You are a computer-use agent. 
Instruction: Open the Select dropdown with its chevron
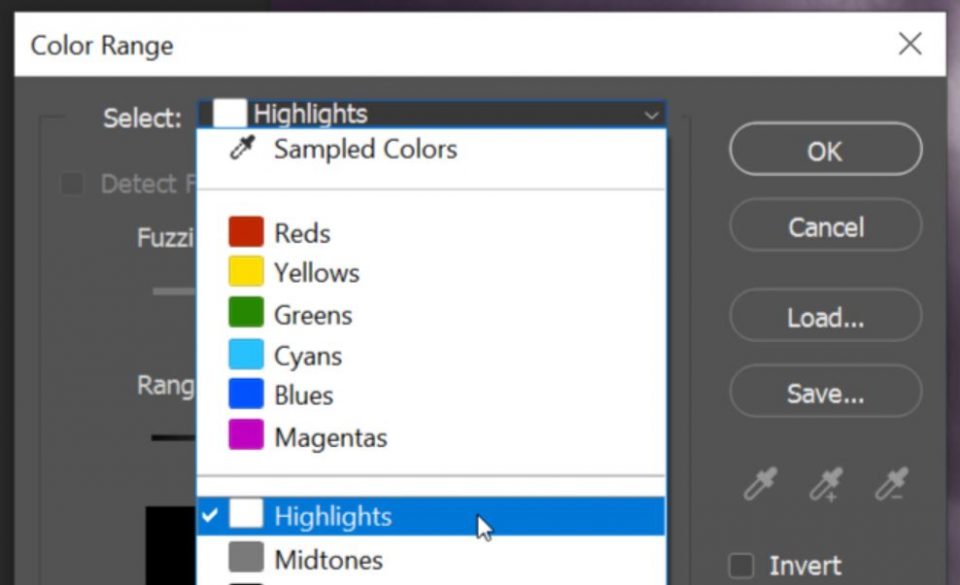[x=651, y=113]
